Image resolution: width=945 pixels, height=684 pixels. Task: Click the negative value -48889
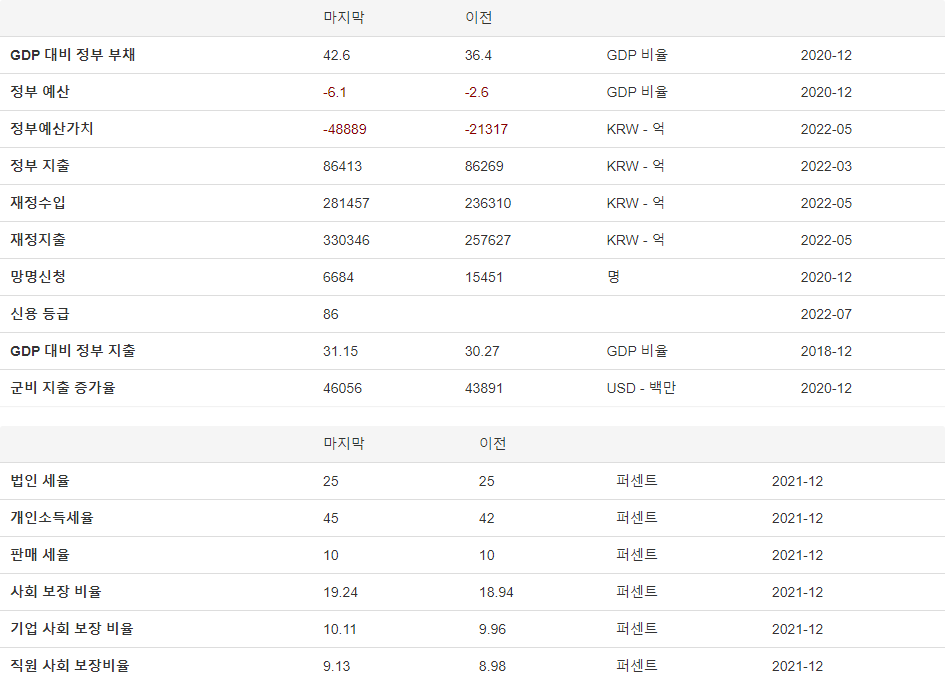pos(345,130)
